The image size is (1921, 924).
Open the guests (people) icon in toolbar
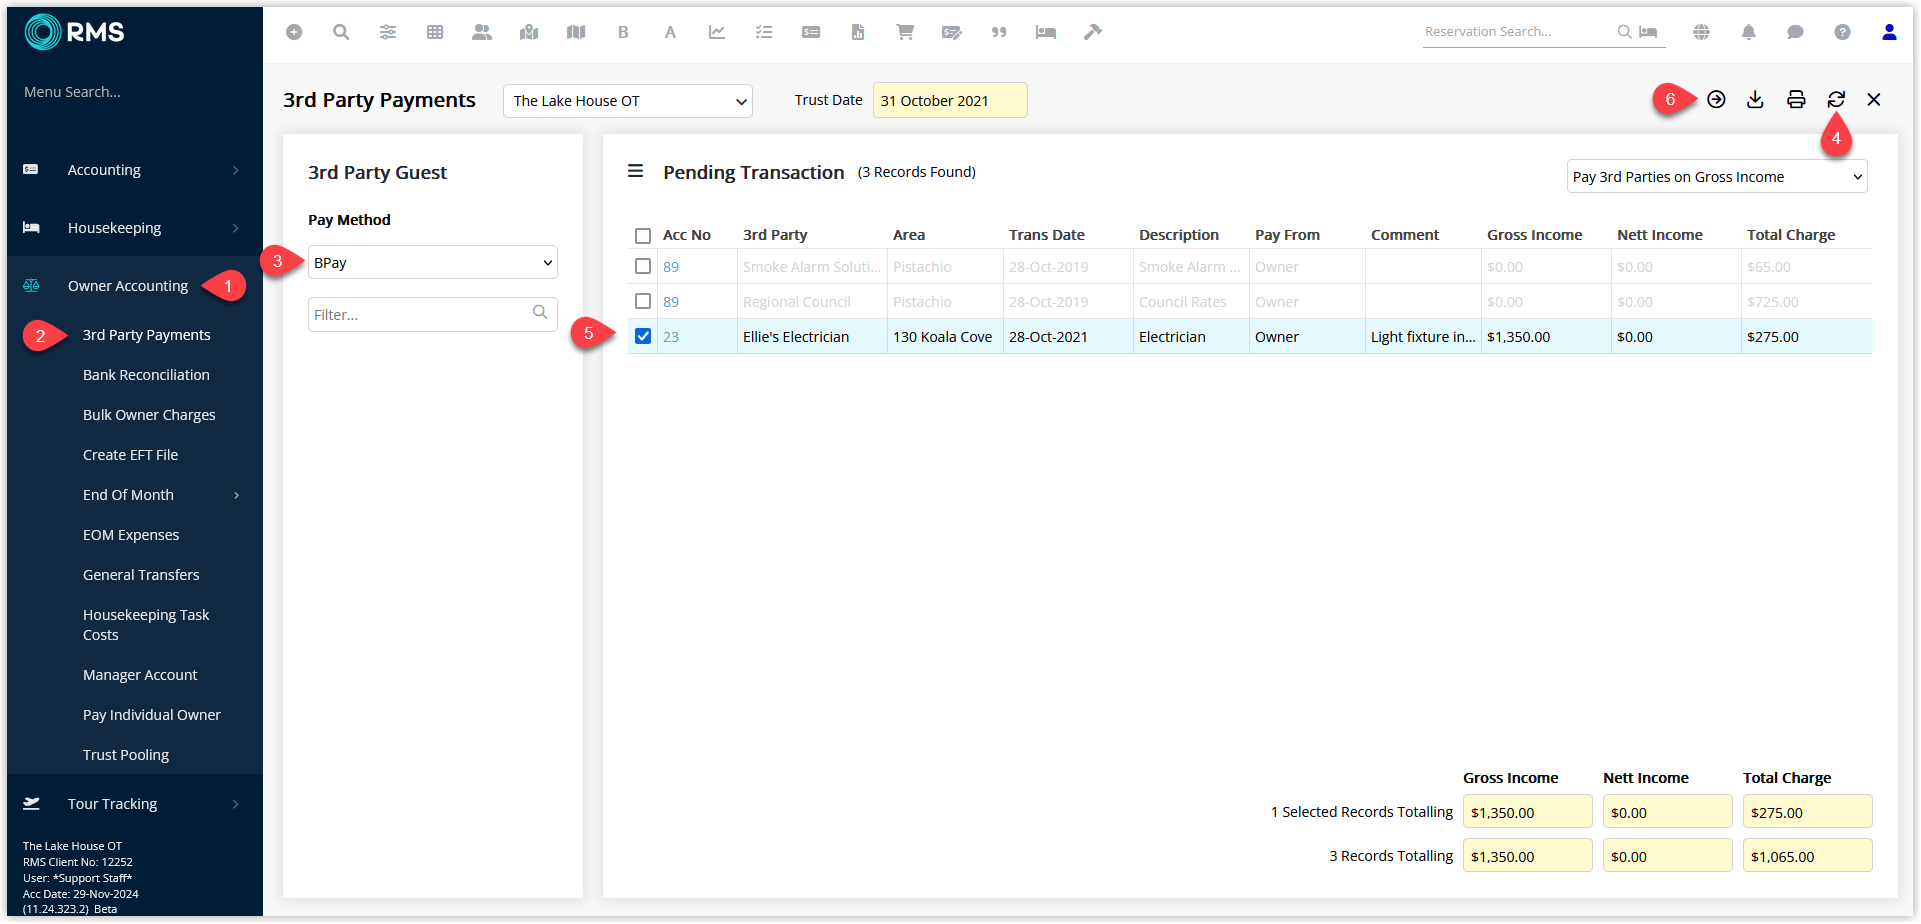482,32
